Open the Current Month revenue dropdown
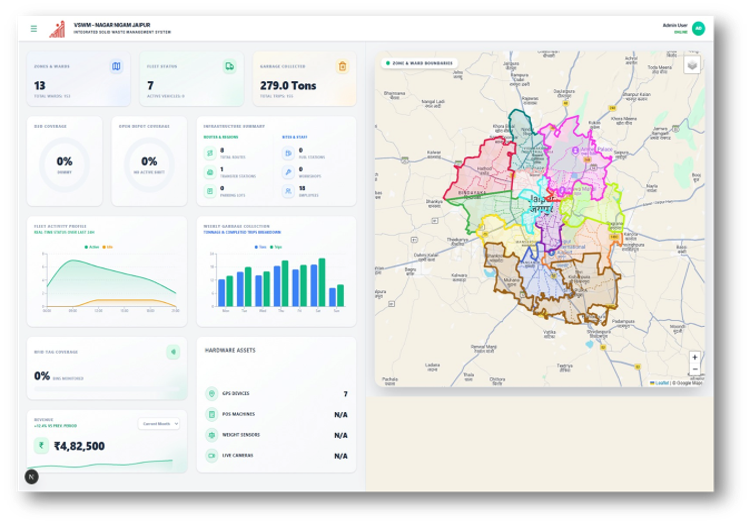Screen dimensions: 750x524 click(159, 424)
